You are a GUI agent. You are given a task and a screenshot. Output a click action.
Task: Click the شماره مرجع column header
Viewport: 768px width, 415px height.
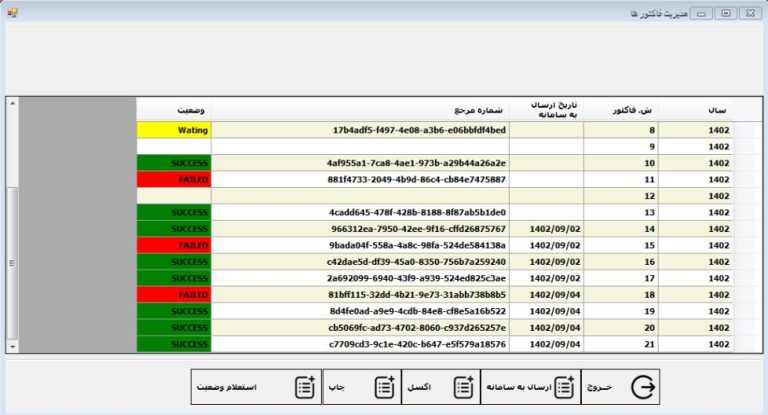pos(360,110)
